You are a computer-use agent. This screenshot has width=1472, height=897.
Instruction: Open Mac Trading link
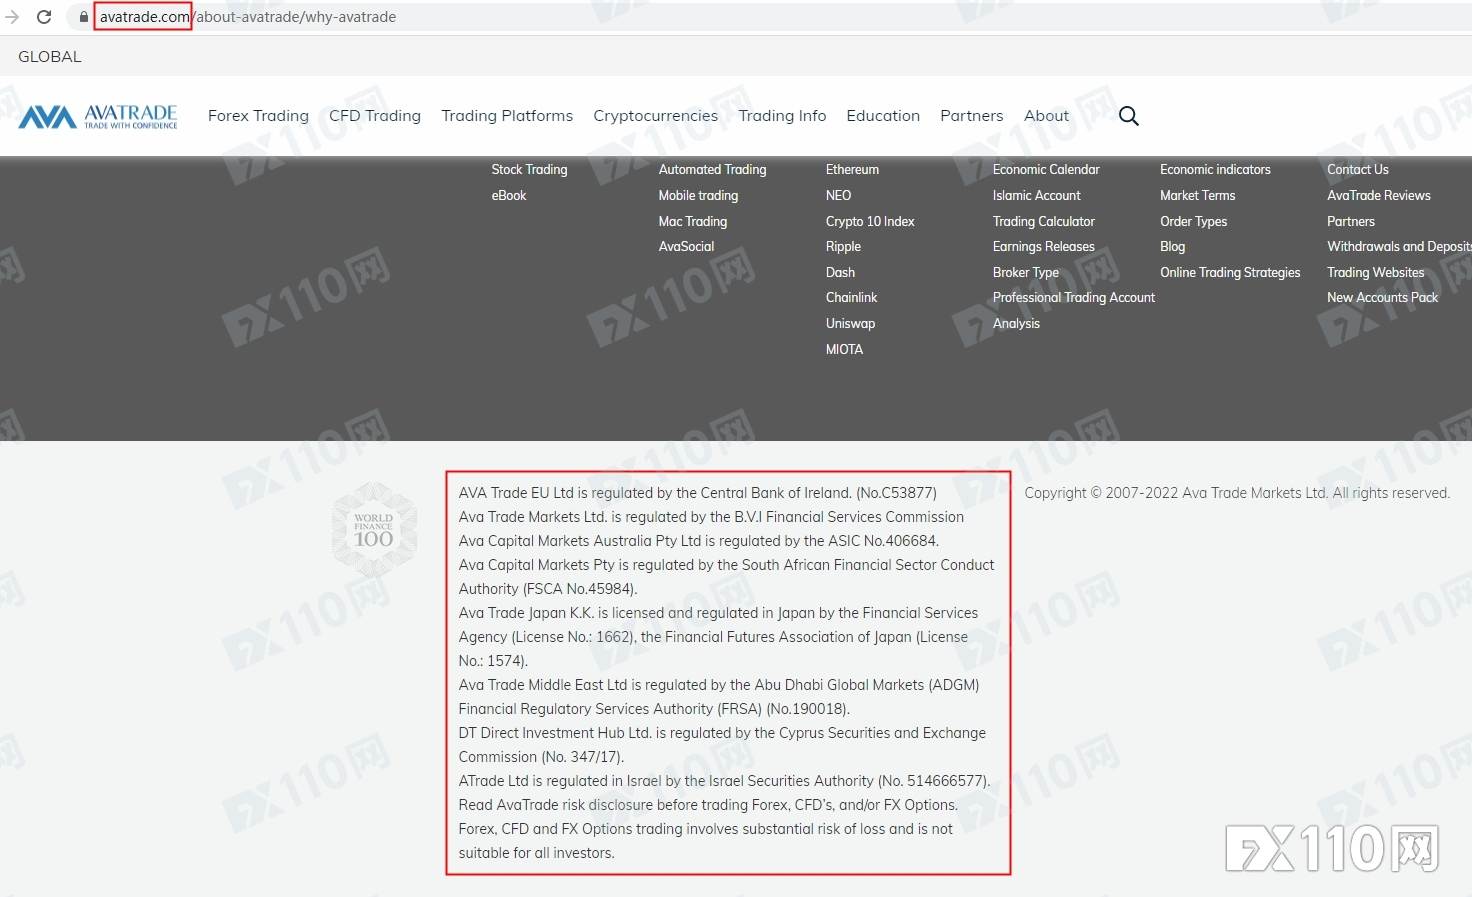(x=693, y=222)
